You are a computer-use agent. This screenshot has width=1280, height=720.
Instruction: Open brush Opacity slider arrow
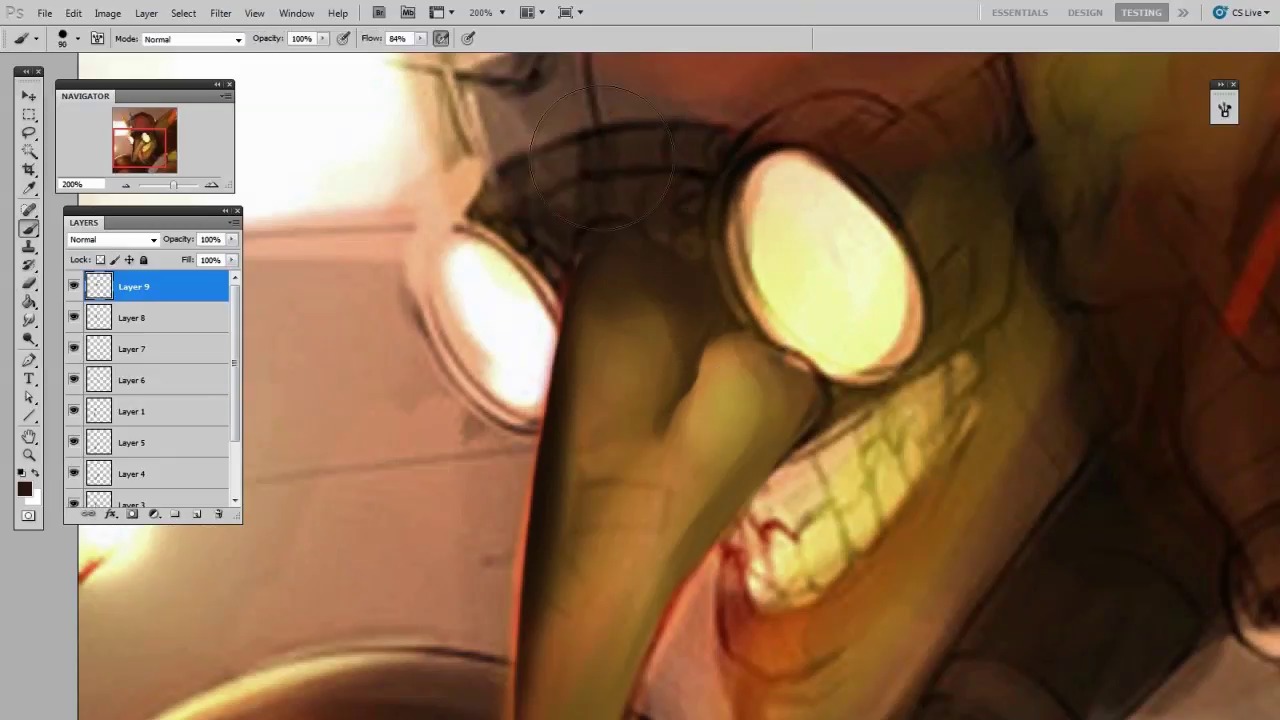point(322,39)
